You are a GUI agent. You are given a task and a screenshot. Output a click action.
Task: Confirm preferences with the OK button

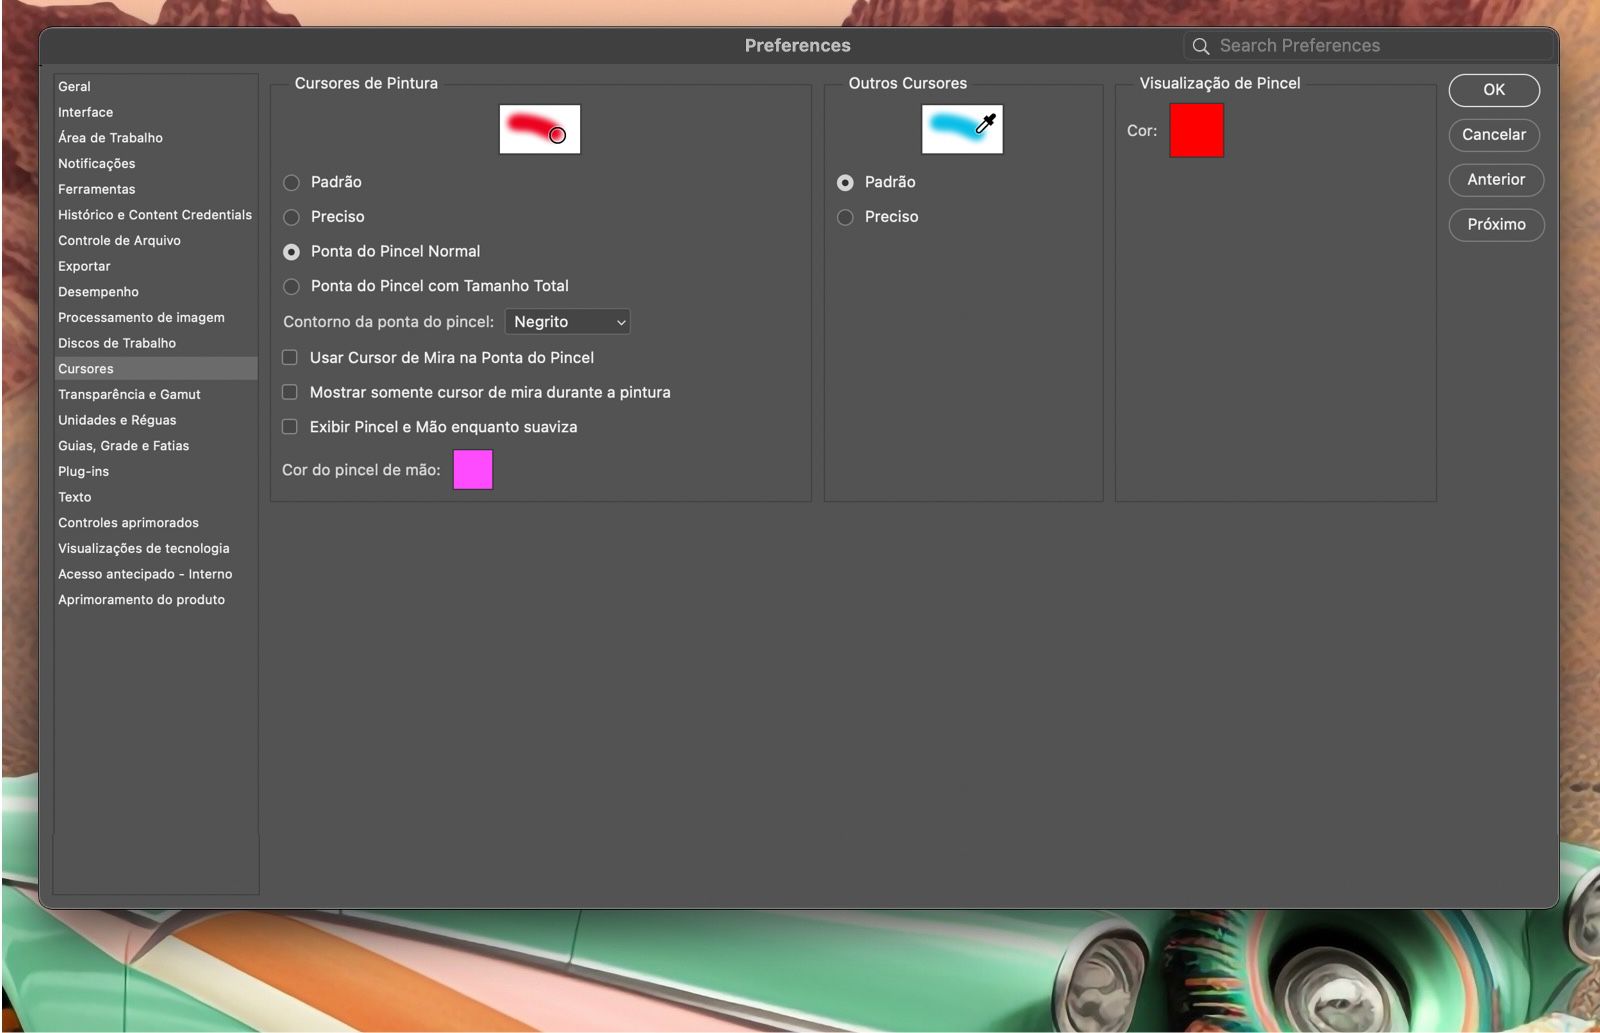1494,90
